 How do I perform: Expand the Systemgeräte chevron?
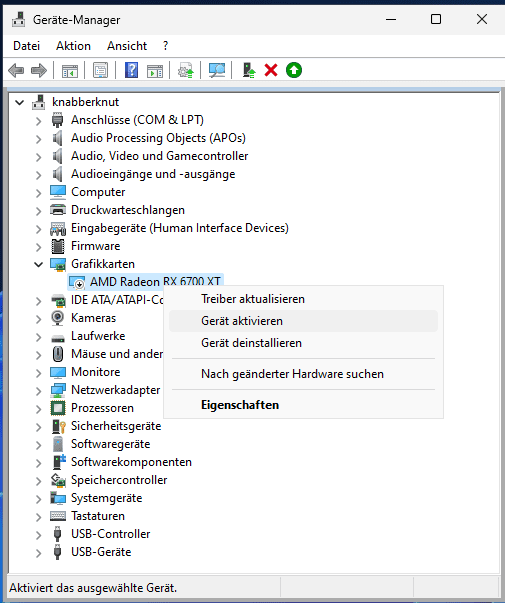point(38,499)
